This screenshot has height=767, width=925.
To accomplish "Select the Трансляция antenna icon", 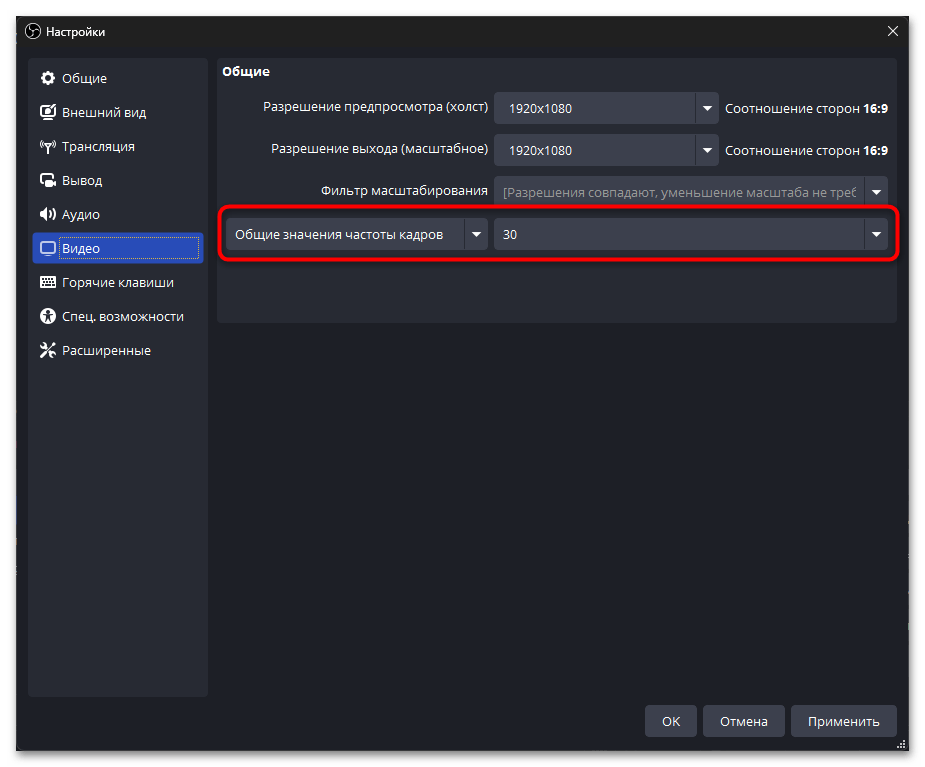I will coord(47,147).
